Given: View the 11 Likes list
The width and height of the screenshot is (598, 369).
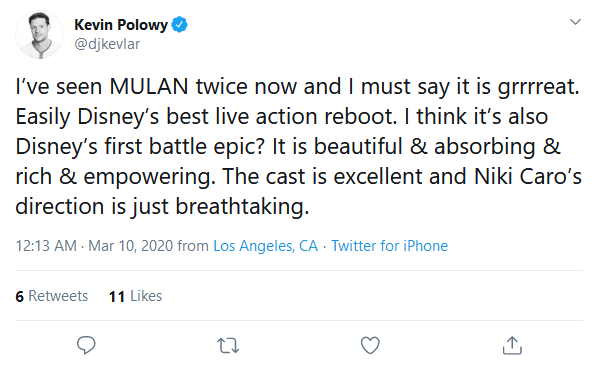Looking at the screenshot, I should pyautogui.click(x=135, y=296).
